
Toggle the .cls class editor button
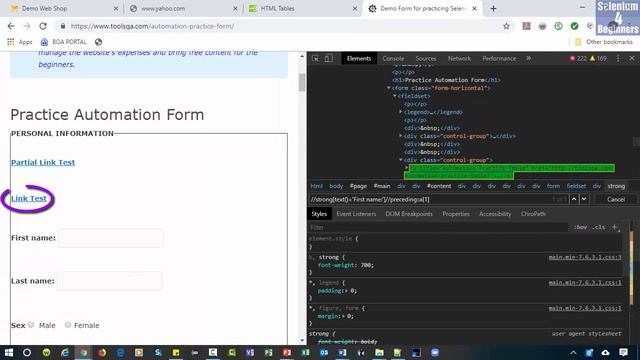coord(599,227)
